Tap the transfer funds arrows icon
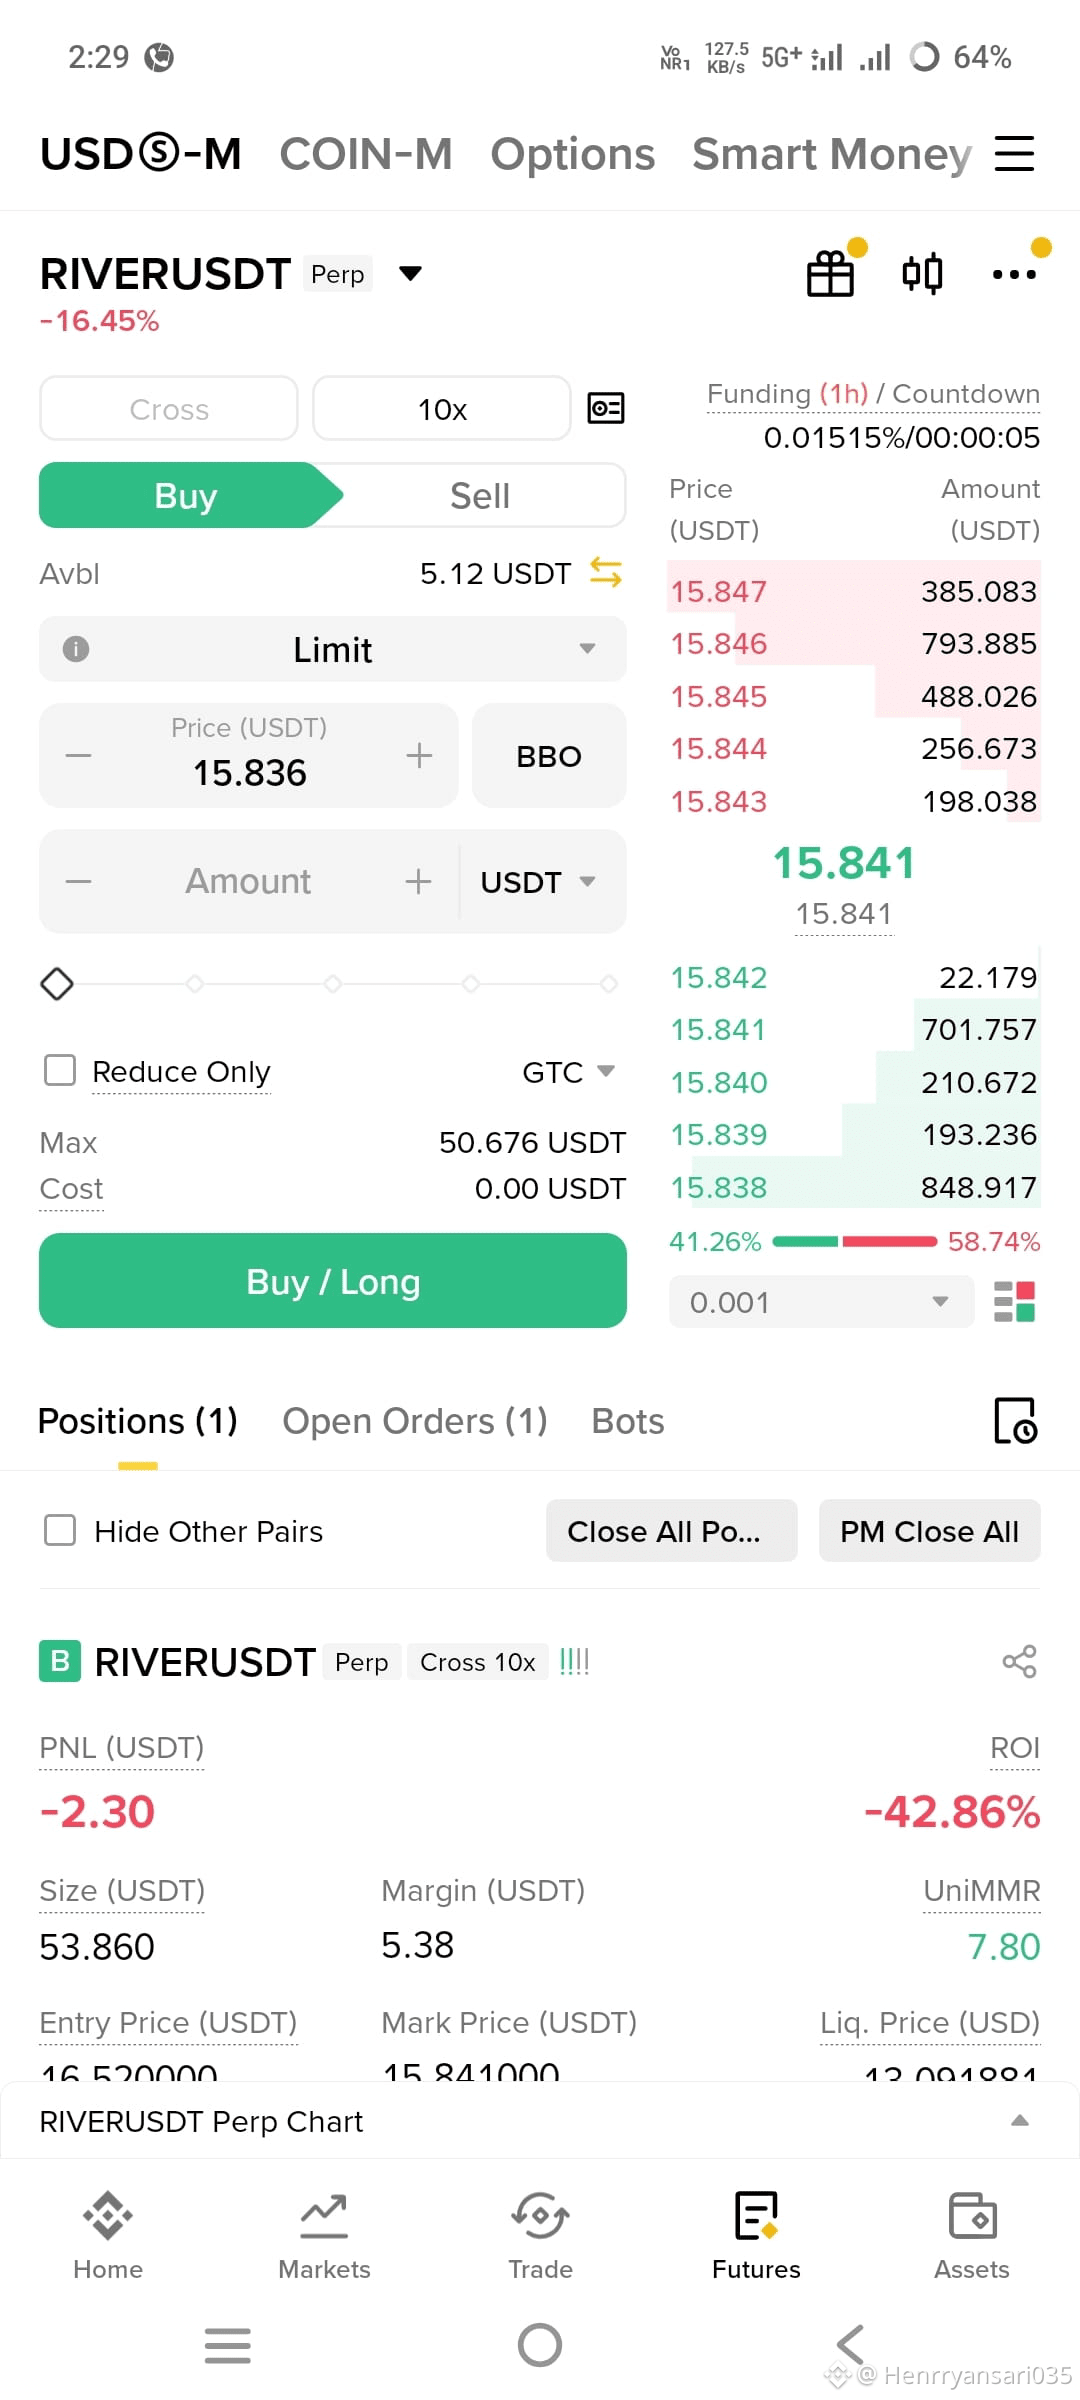Screen dimensions: 1080x2400 click(x=606, y=573)
